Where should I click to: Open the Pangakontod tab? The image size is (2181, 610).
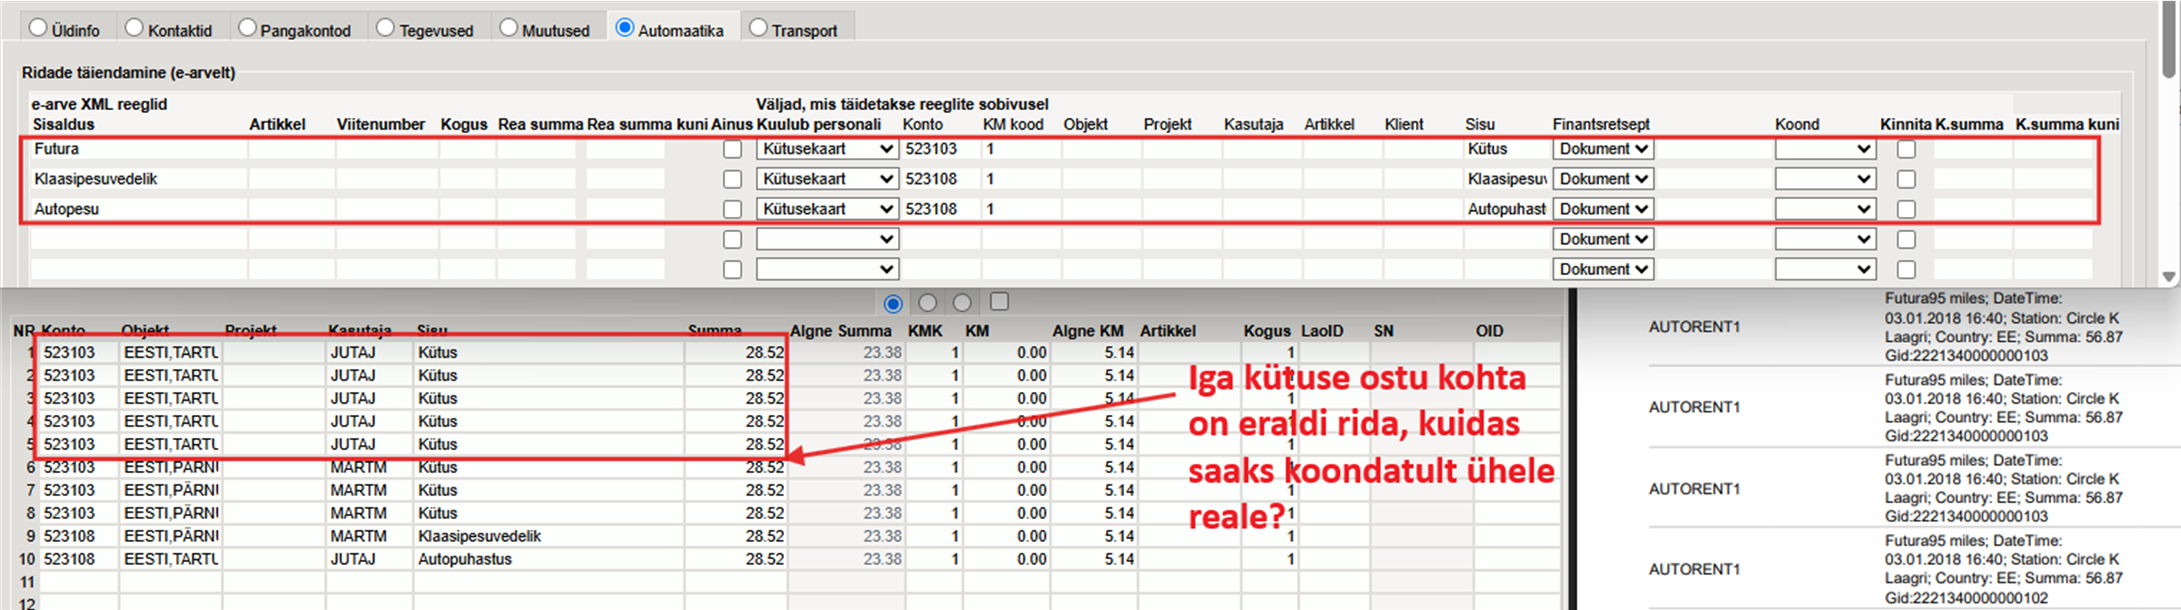point(248,28)
